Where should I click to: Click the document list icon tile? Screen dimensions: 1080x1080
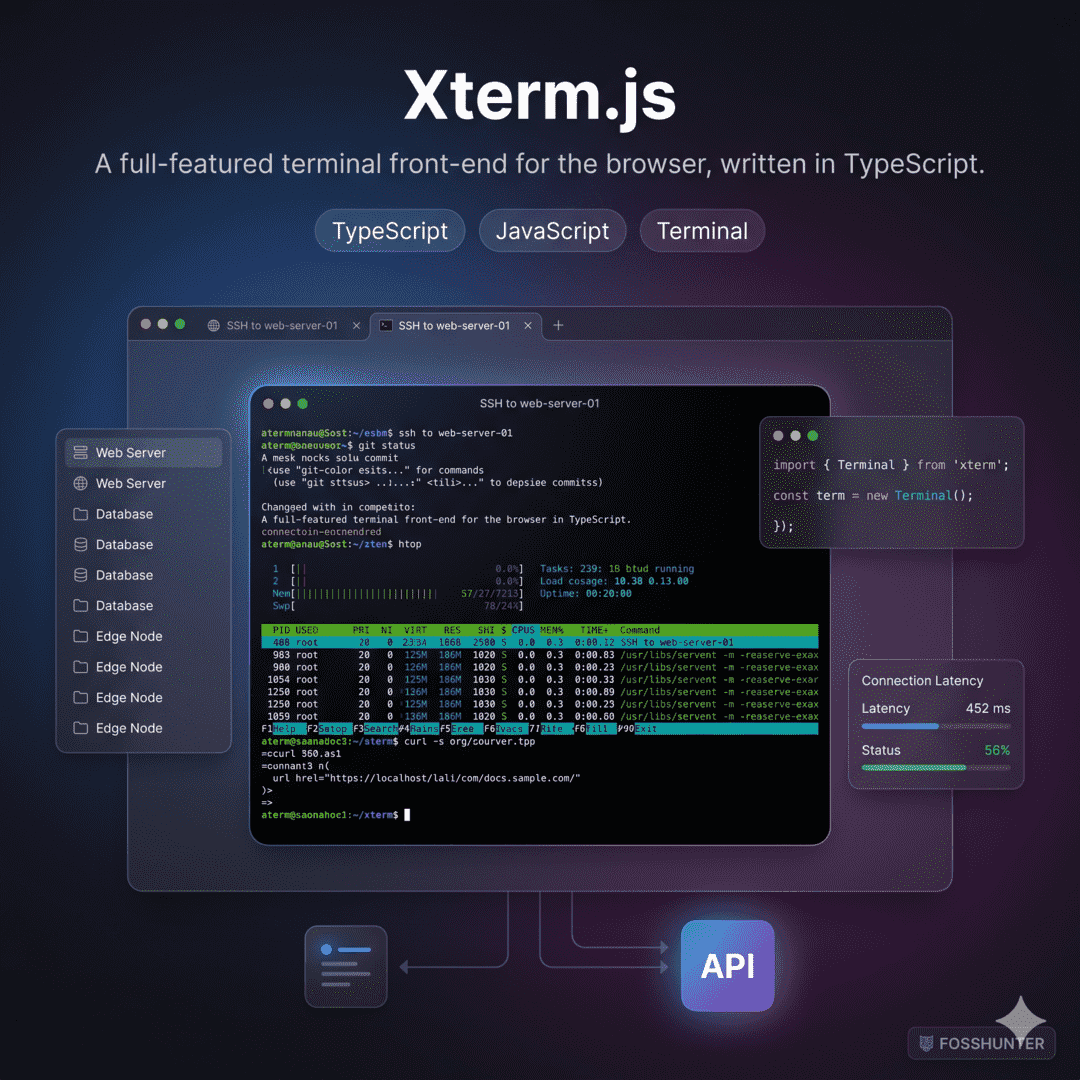coord(346,966)
